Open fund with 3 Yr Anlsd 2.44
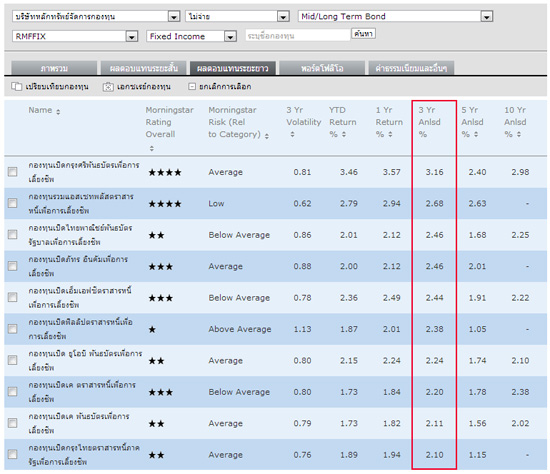Image resolution: width=550 pixels, height=474 pixels. [x=80, y=298]
